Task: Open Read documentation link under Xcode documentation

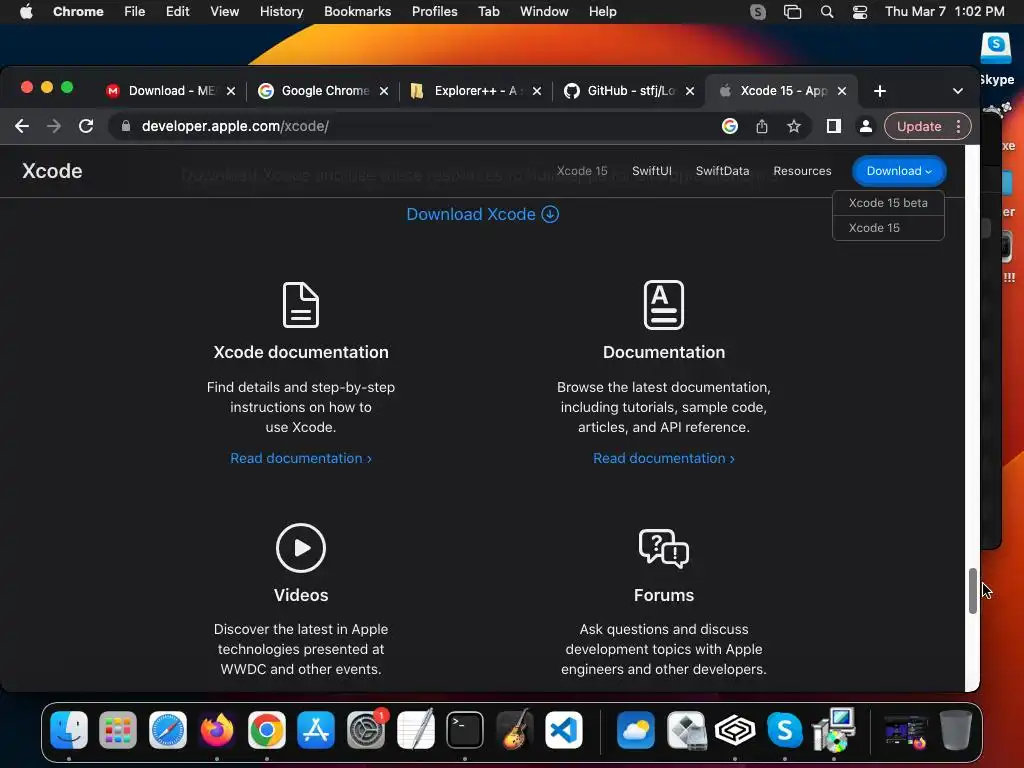Action: click(x=301, y=458)
